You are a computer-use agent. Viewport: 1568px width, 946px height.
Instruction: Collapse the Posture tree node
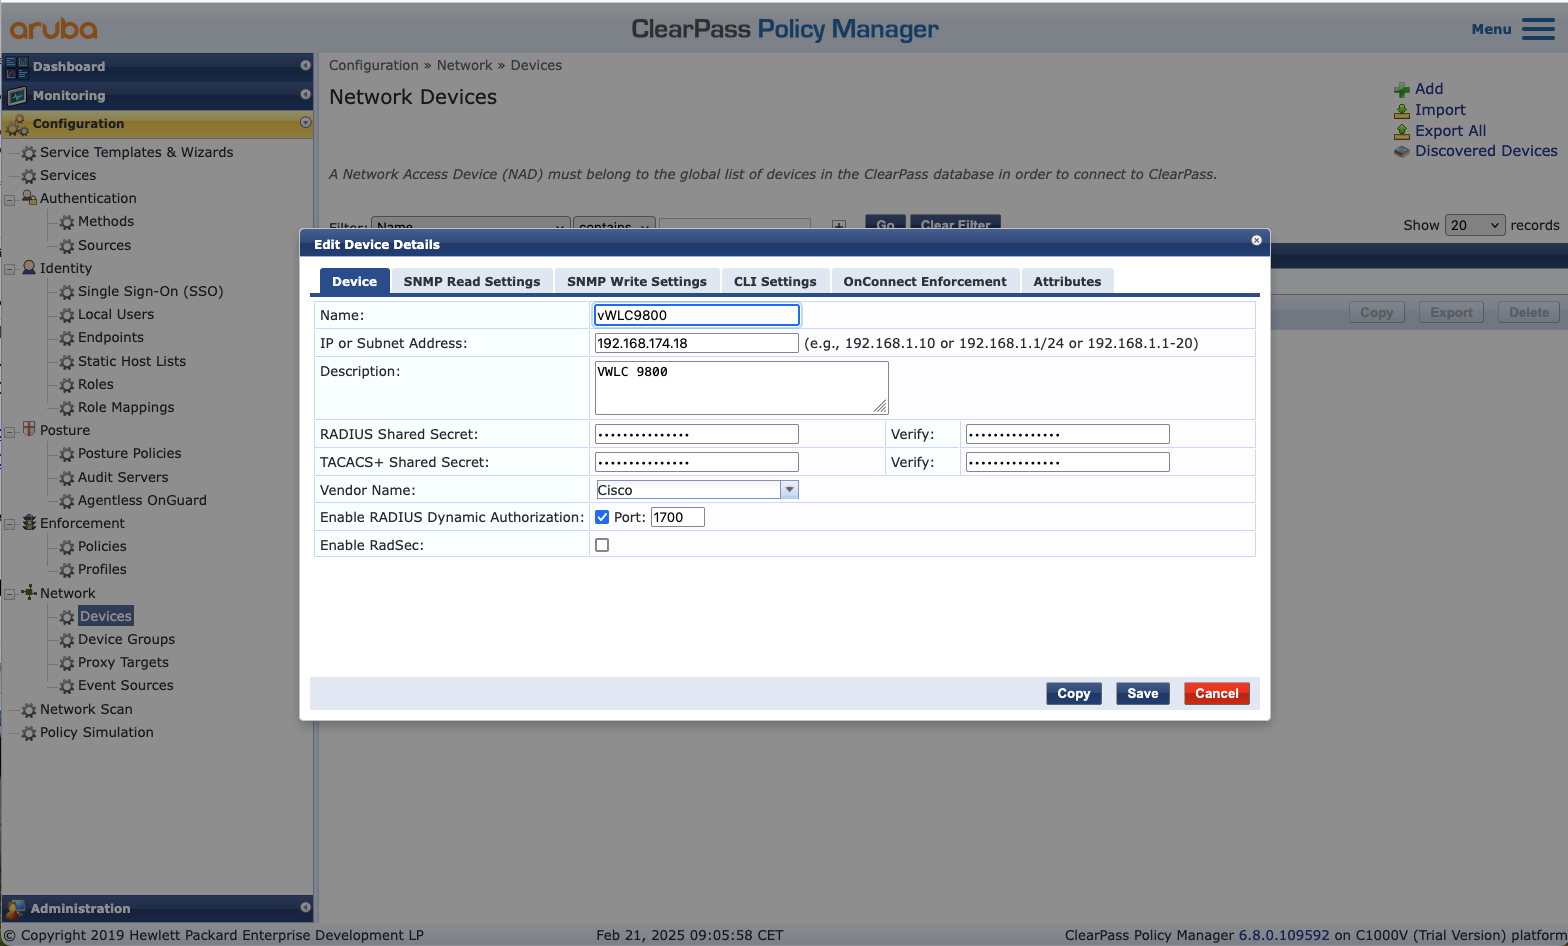coord(10,431)
